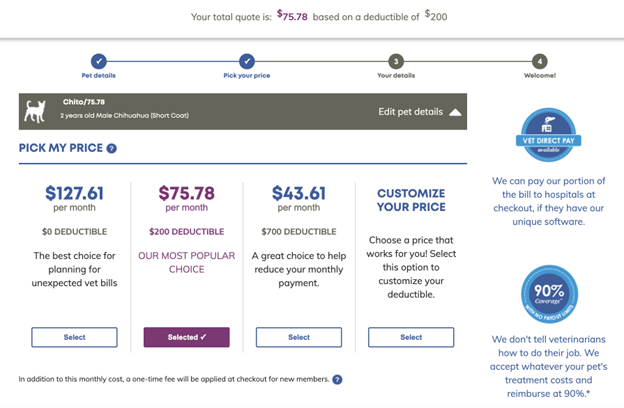Click step 3 Your details circle
Screen dimensions: 624x408
click(x=396, y=61)
